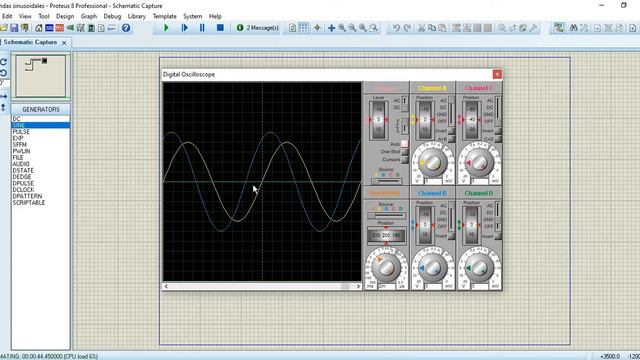Open the wrench decompose tool icon
640x360 pixels.
point(533,28)
